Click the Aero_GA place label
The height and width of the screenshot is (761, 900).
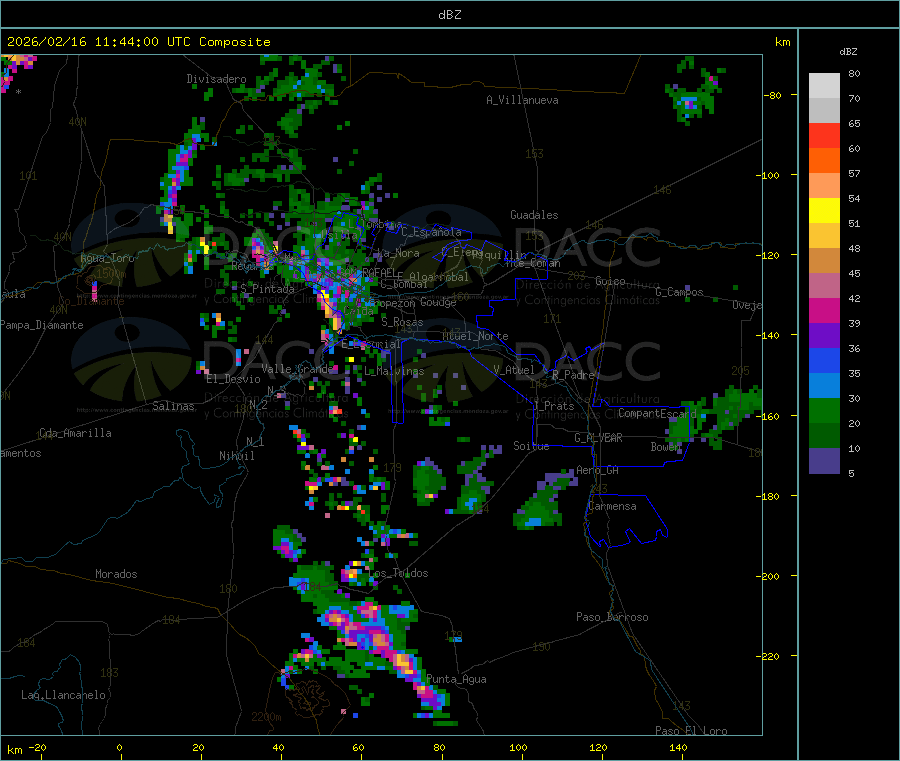(598, 470)
